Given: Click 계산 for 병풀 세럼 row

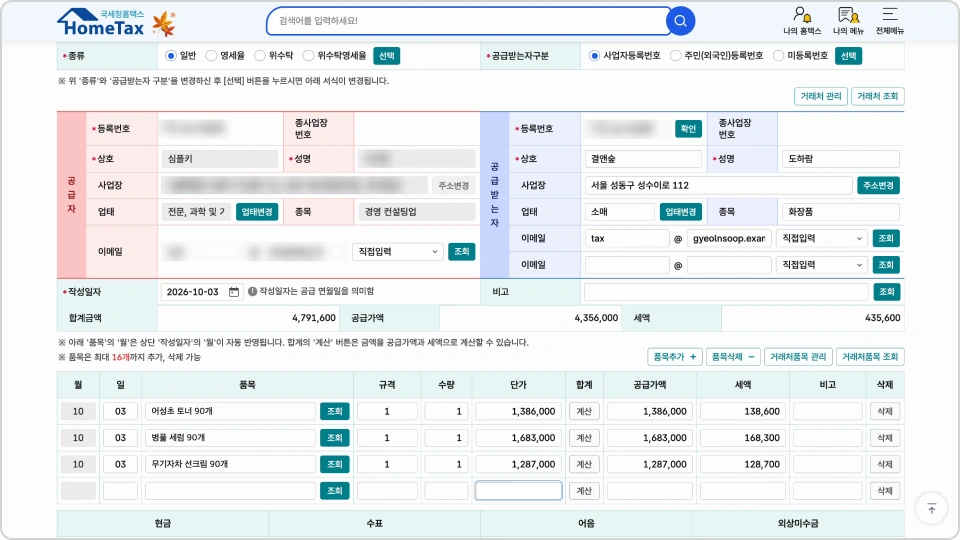Looking at the screenshot, I should pyautogui.click(x=584, y=438).
